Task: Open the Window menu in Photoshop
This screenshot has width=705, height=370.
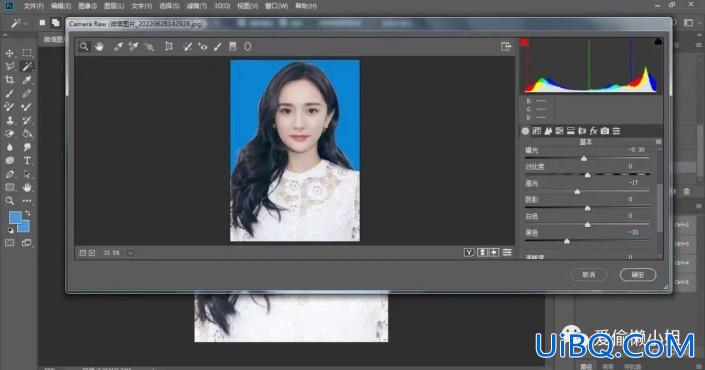Action: tap(276, 6)
